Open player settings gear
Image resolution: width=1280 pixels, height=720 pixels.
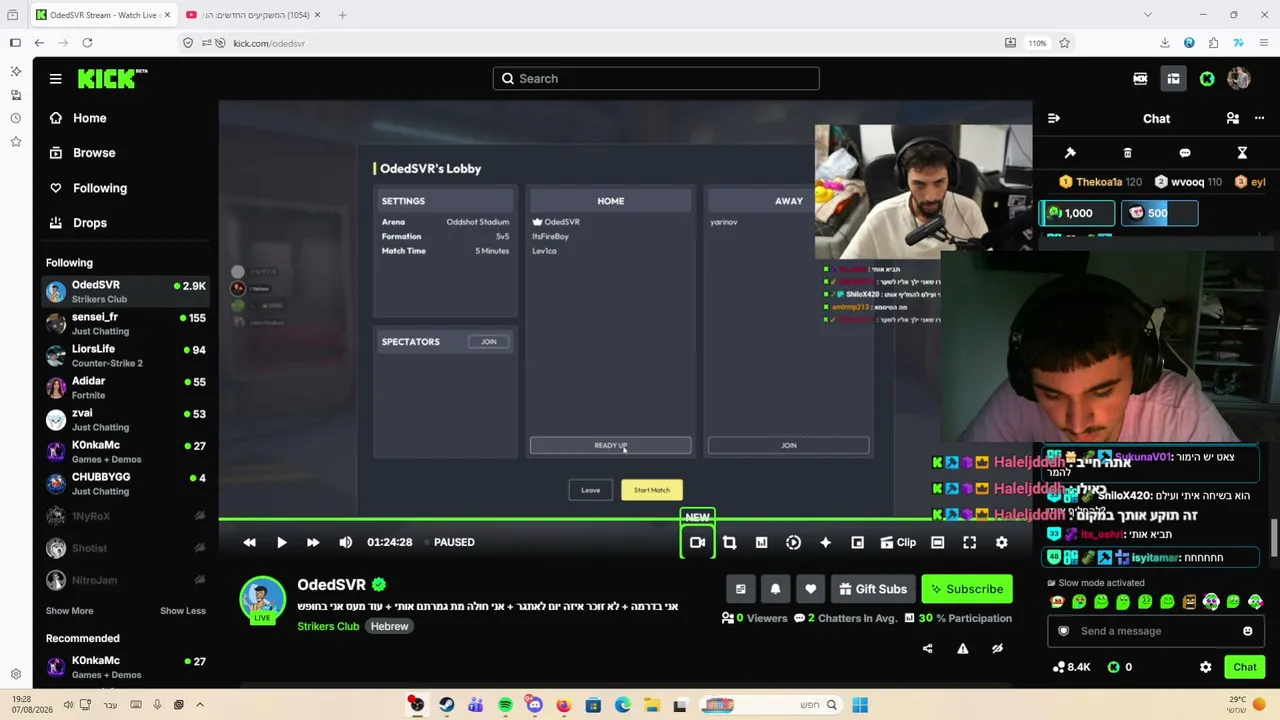(1001, 542)
